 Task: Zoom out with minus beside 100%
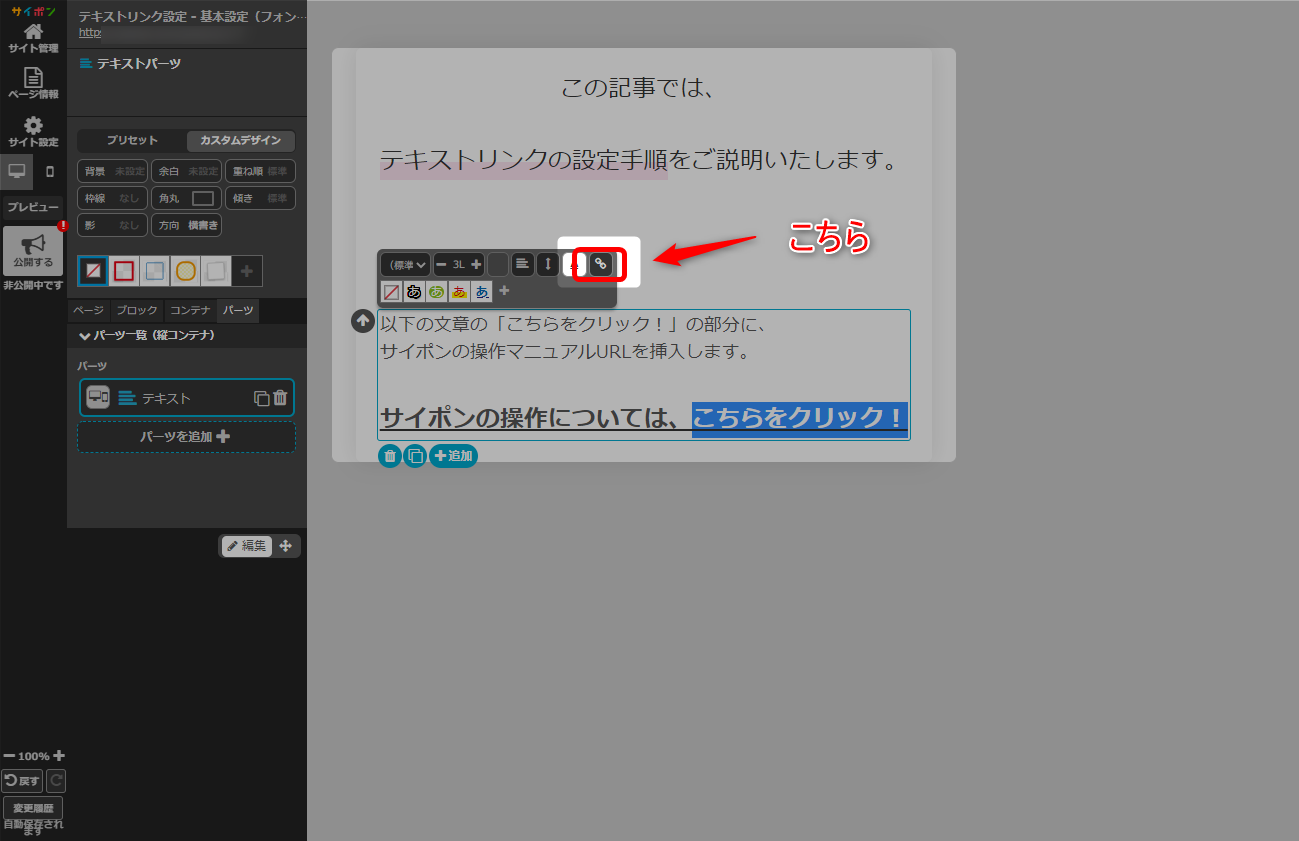[9, 756]
